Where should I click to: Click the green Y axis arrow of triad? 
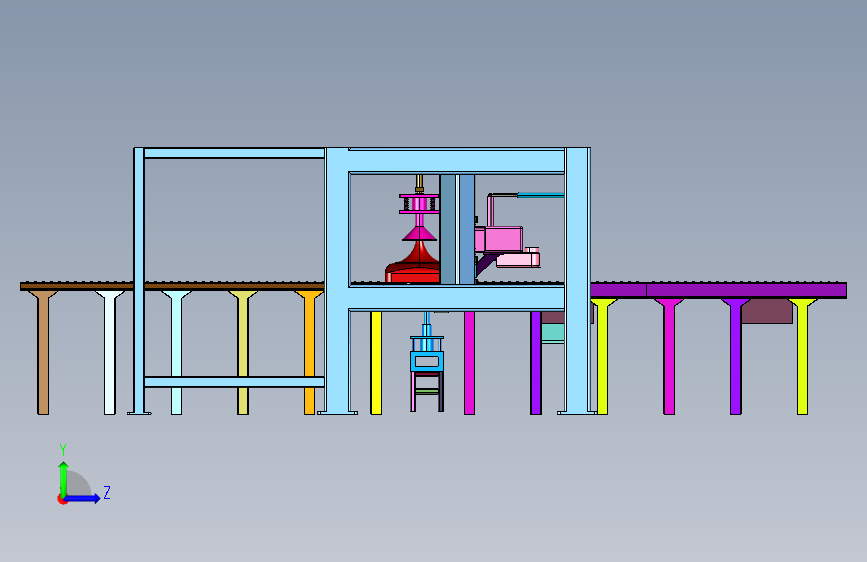coord(64,478)
